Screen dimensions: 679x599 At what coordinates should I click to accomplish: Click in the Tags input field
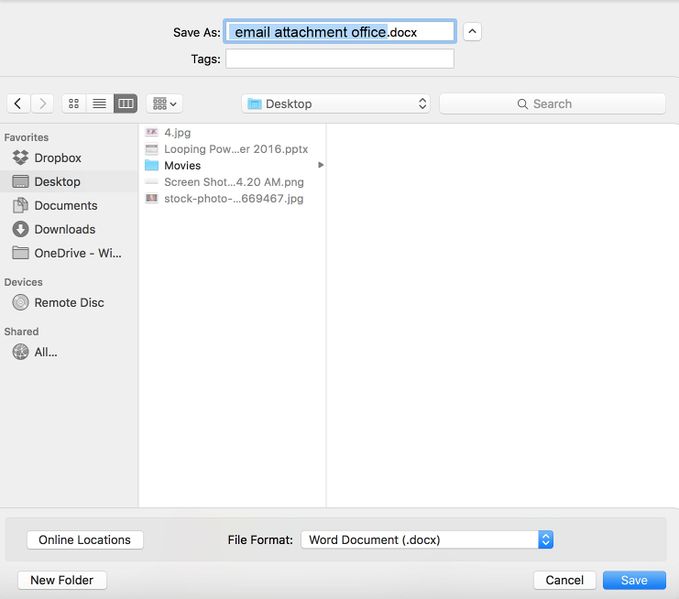[x=340, y=60]
